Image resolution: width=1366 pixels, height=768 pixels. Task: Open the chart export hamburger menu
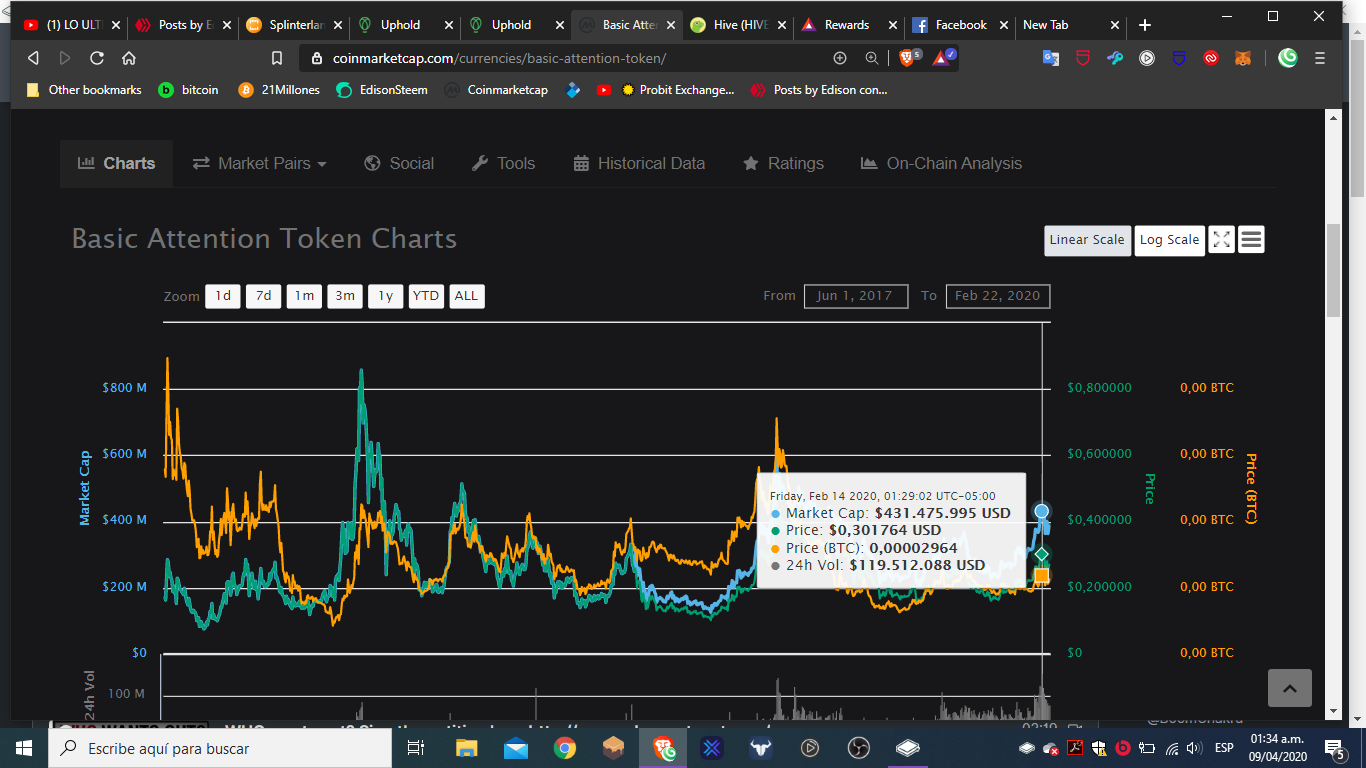[1251, 240]
